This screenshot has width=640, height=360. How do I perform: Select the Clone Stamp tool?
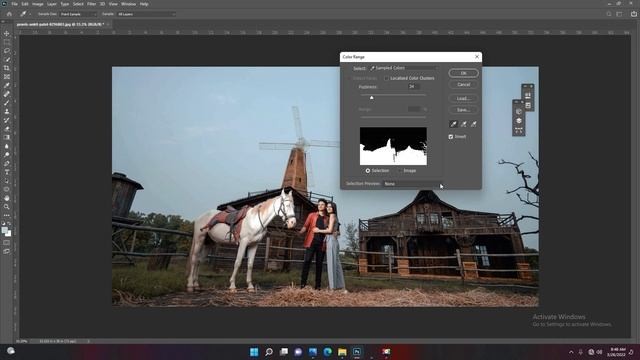click(x=7, y=111)
